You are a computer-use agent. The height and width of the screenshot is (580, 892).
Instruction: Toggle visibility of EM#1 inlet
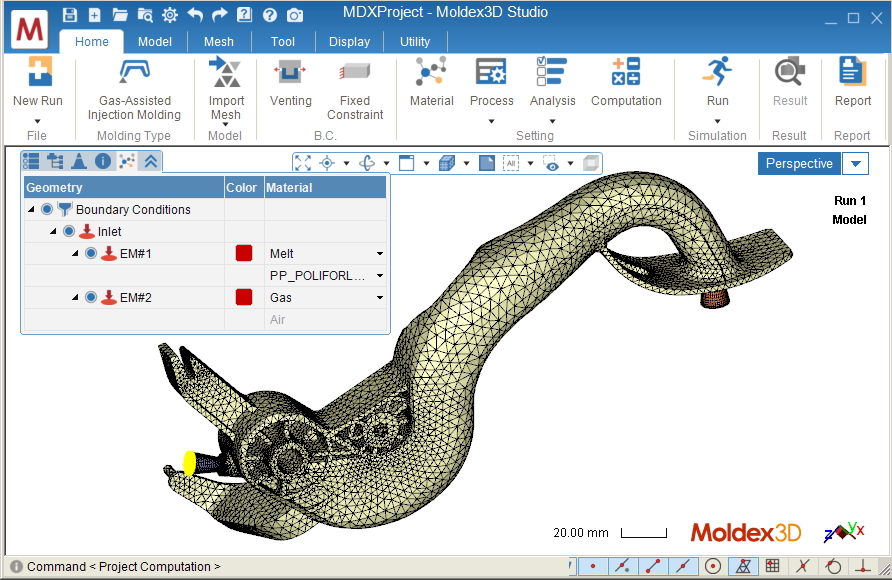tap(91, 253)
